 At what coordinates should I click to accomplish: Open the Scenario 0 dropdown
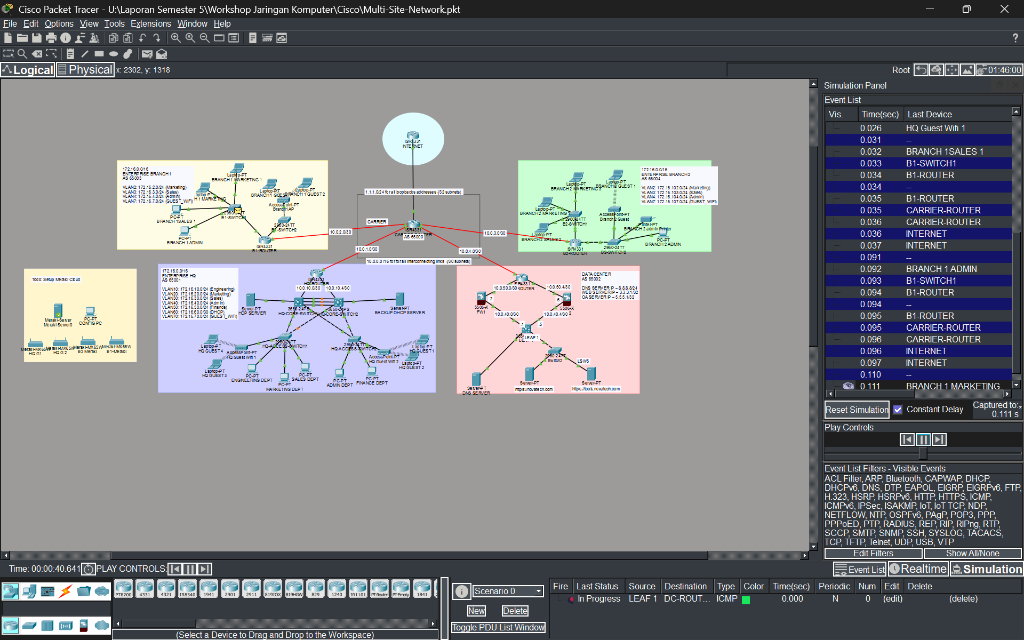(x=508, y=591)
